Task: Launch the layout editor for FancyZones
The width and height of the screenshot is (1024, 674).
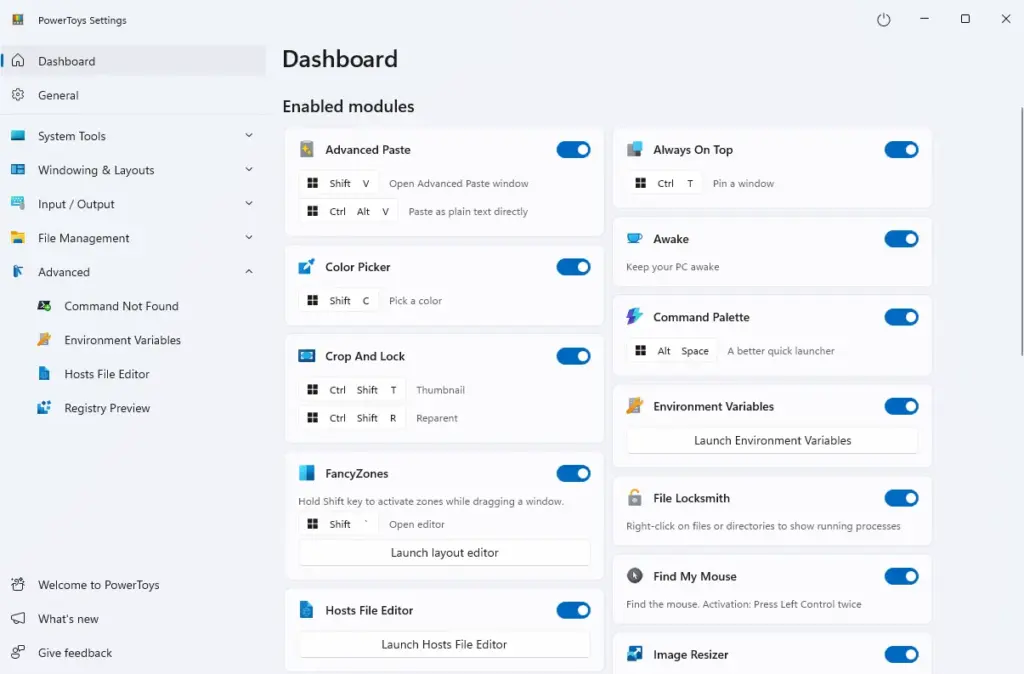Action: [x=443, y=552]
